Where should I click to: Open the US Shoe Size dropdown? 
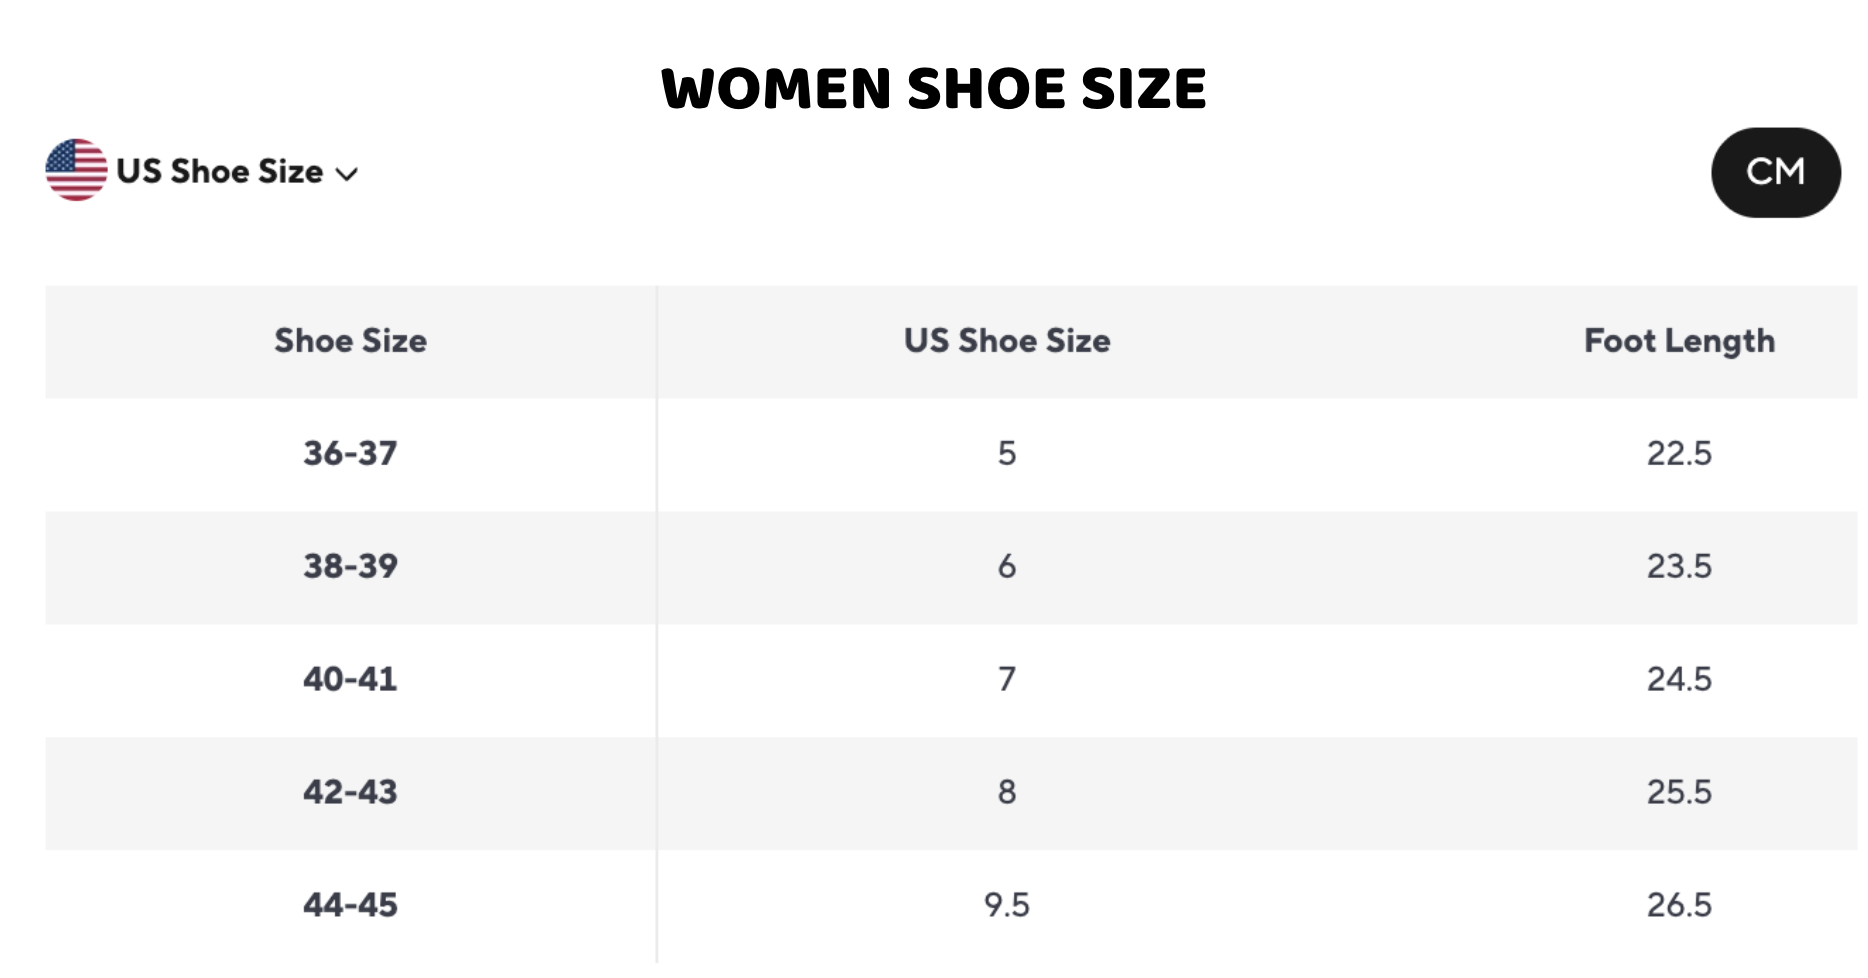pyautogui.click(x=220, y=172)
